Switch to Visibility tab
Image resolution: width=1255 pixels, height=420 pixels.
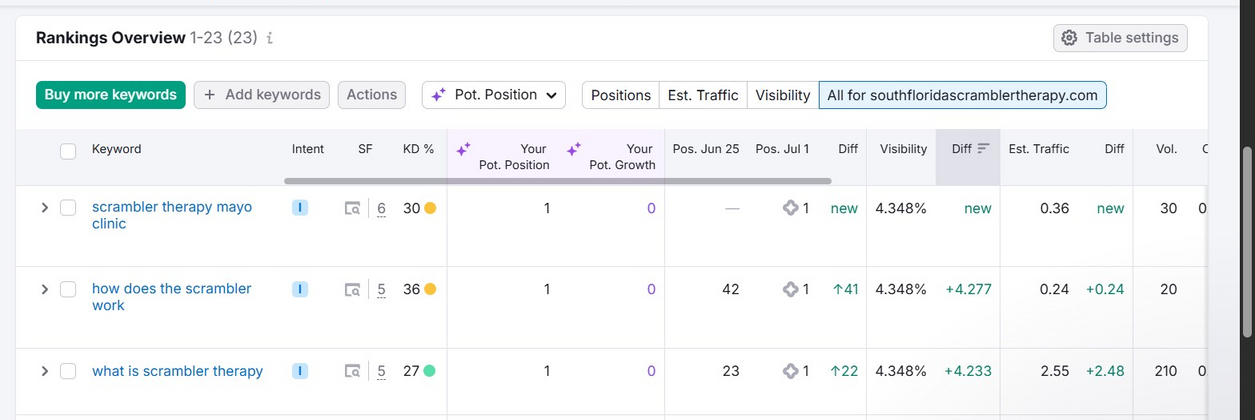[x=783, y=95]
